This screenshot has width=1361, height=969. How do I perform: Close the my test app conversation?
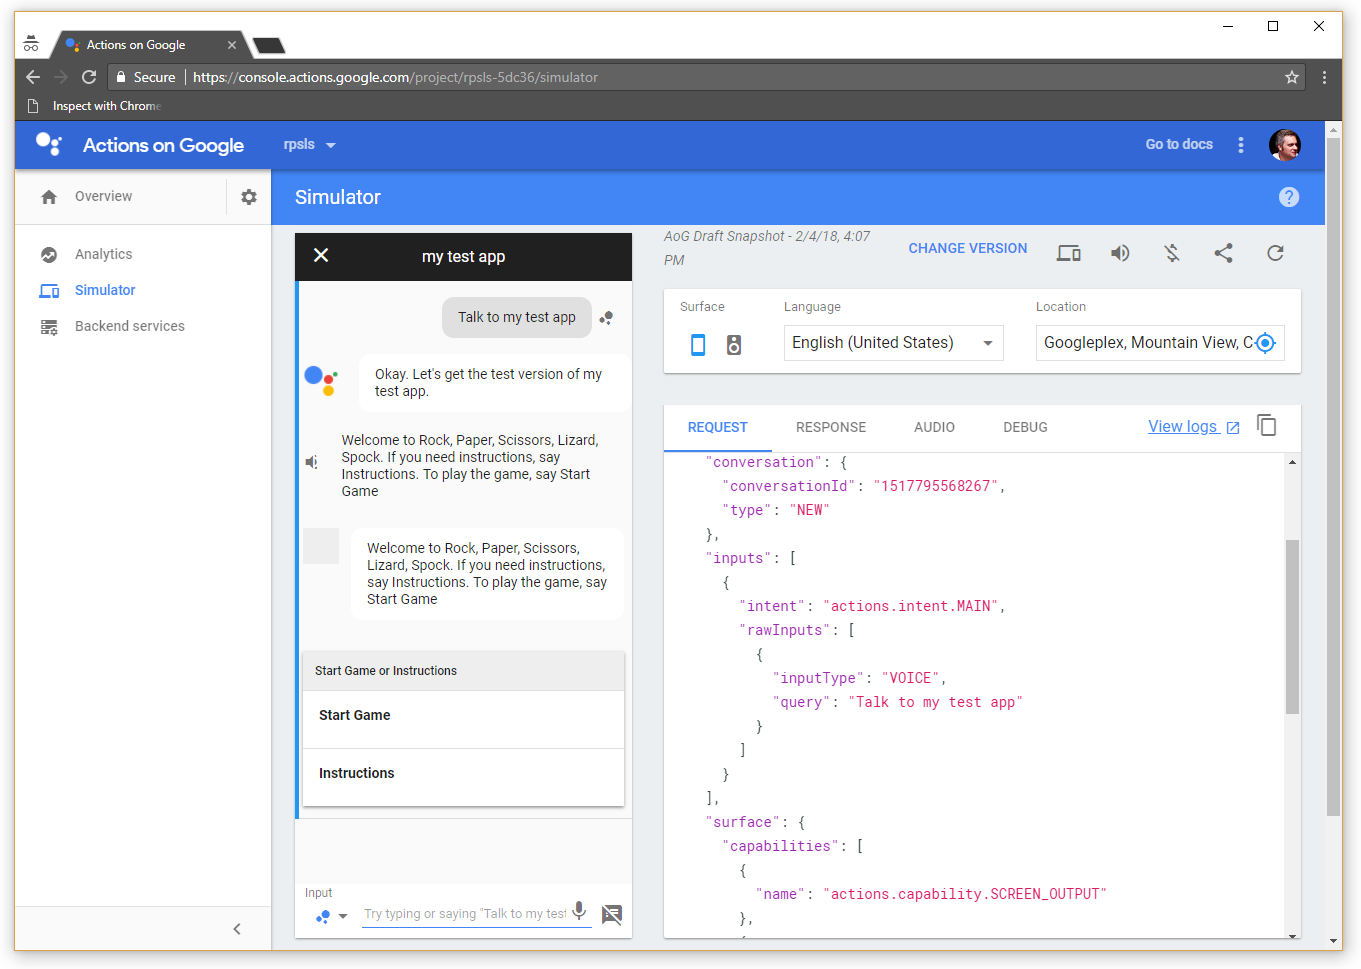click(x=321, y=256)
